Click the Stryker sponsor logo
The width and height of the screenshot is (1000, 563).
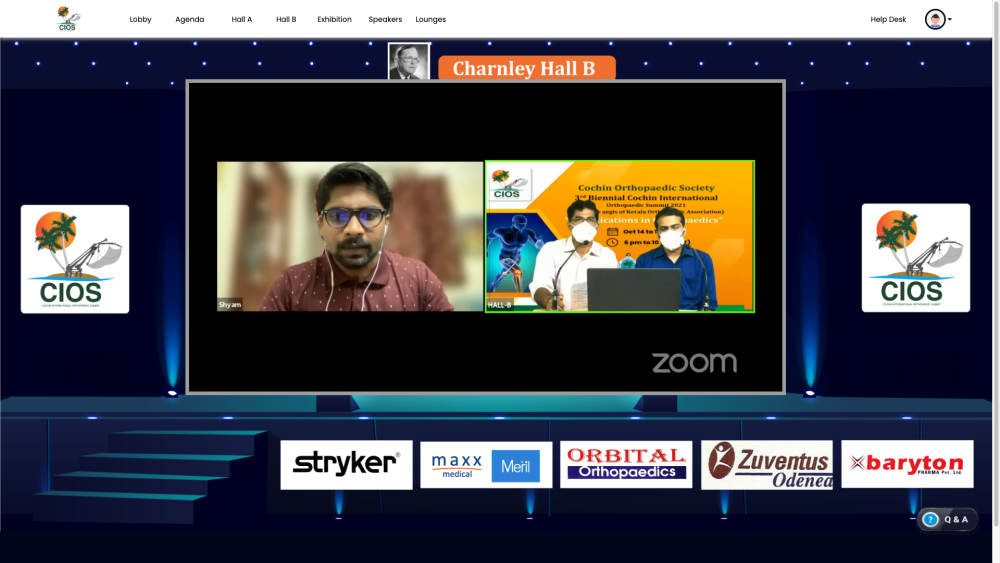pos(346,464)
